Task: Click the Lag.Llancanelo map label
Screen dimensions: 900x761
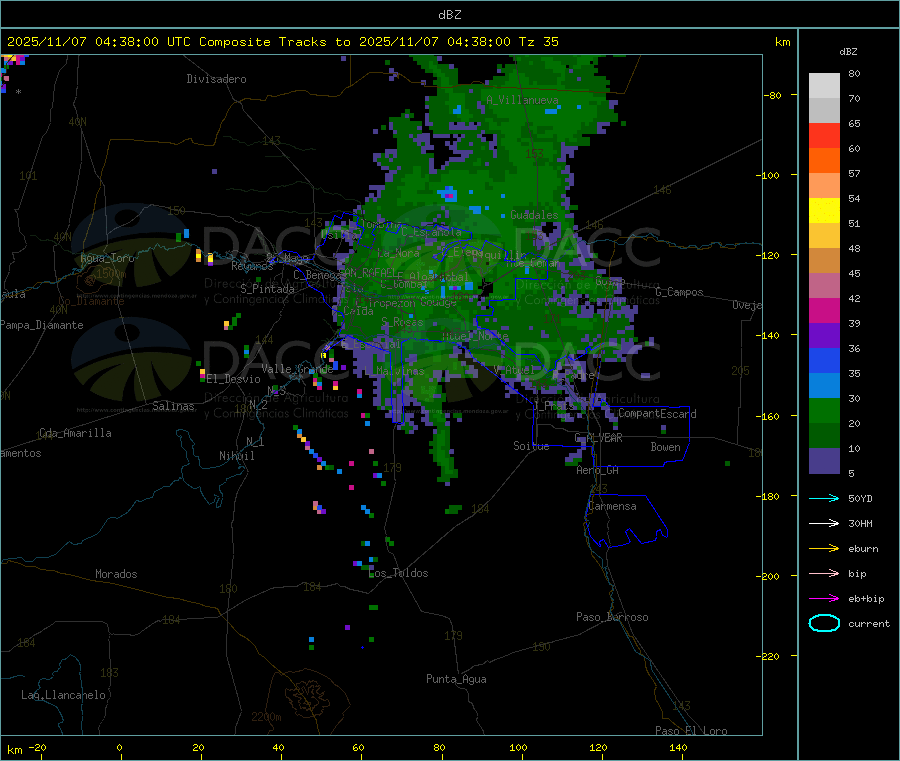Action: 63,695
